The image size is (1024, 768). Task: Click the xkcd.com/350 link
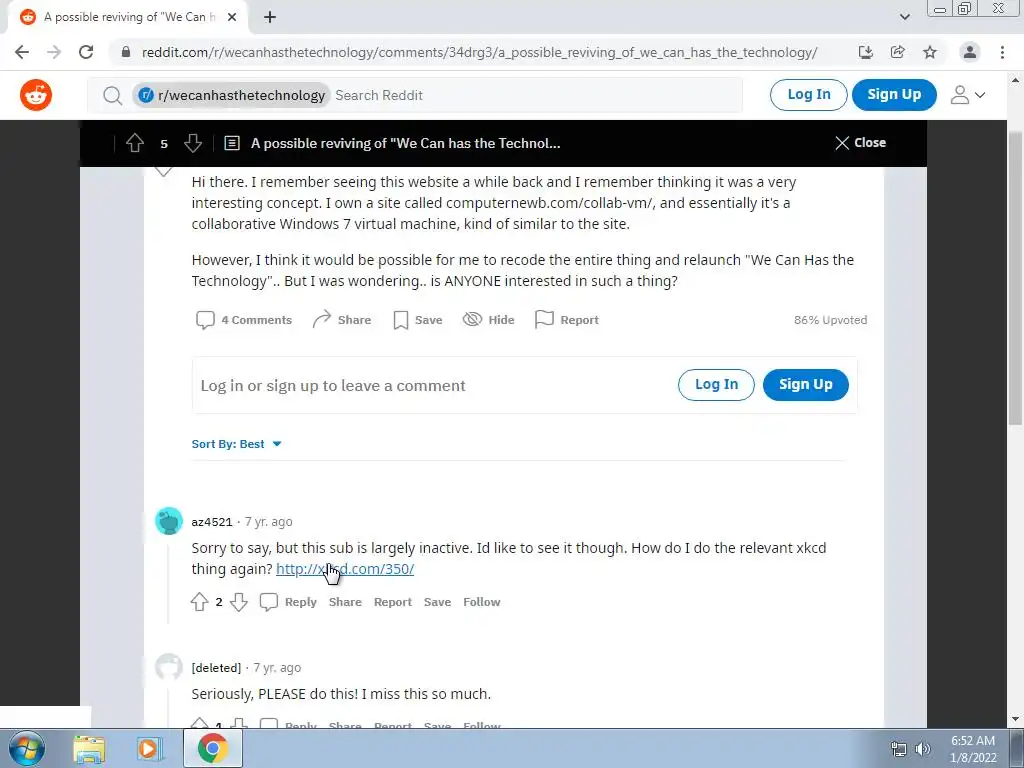pyautogui.click(x=345, y=569)
